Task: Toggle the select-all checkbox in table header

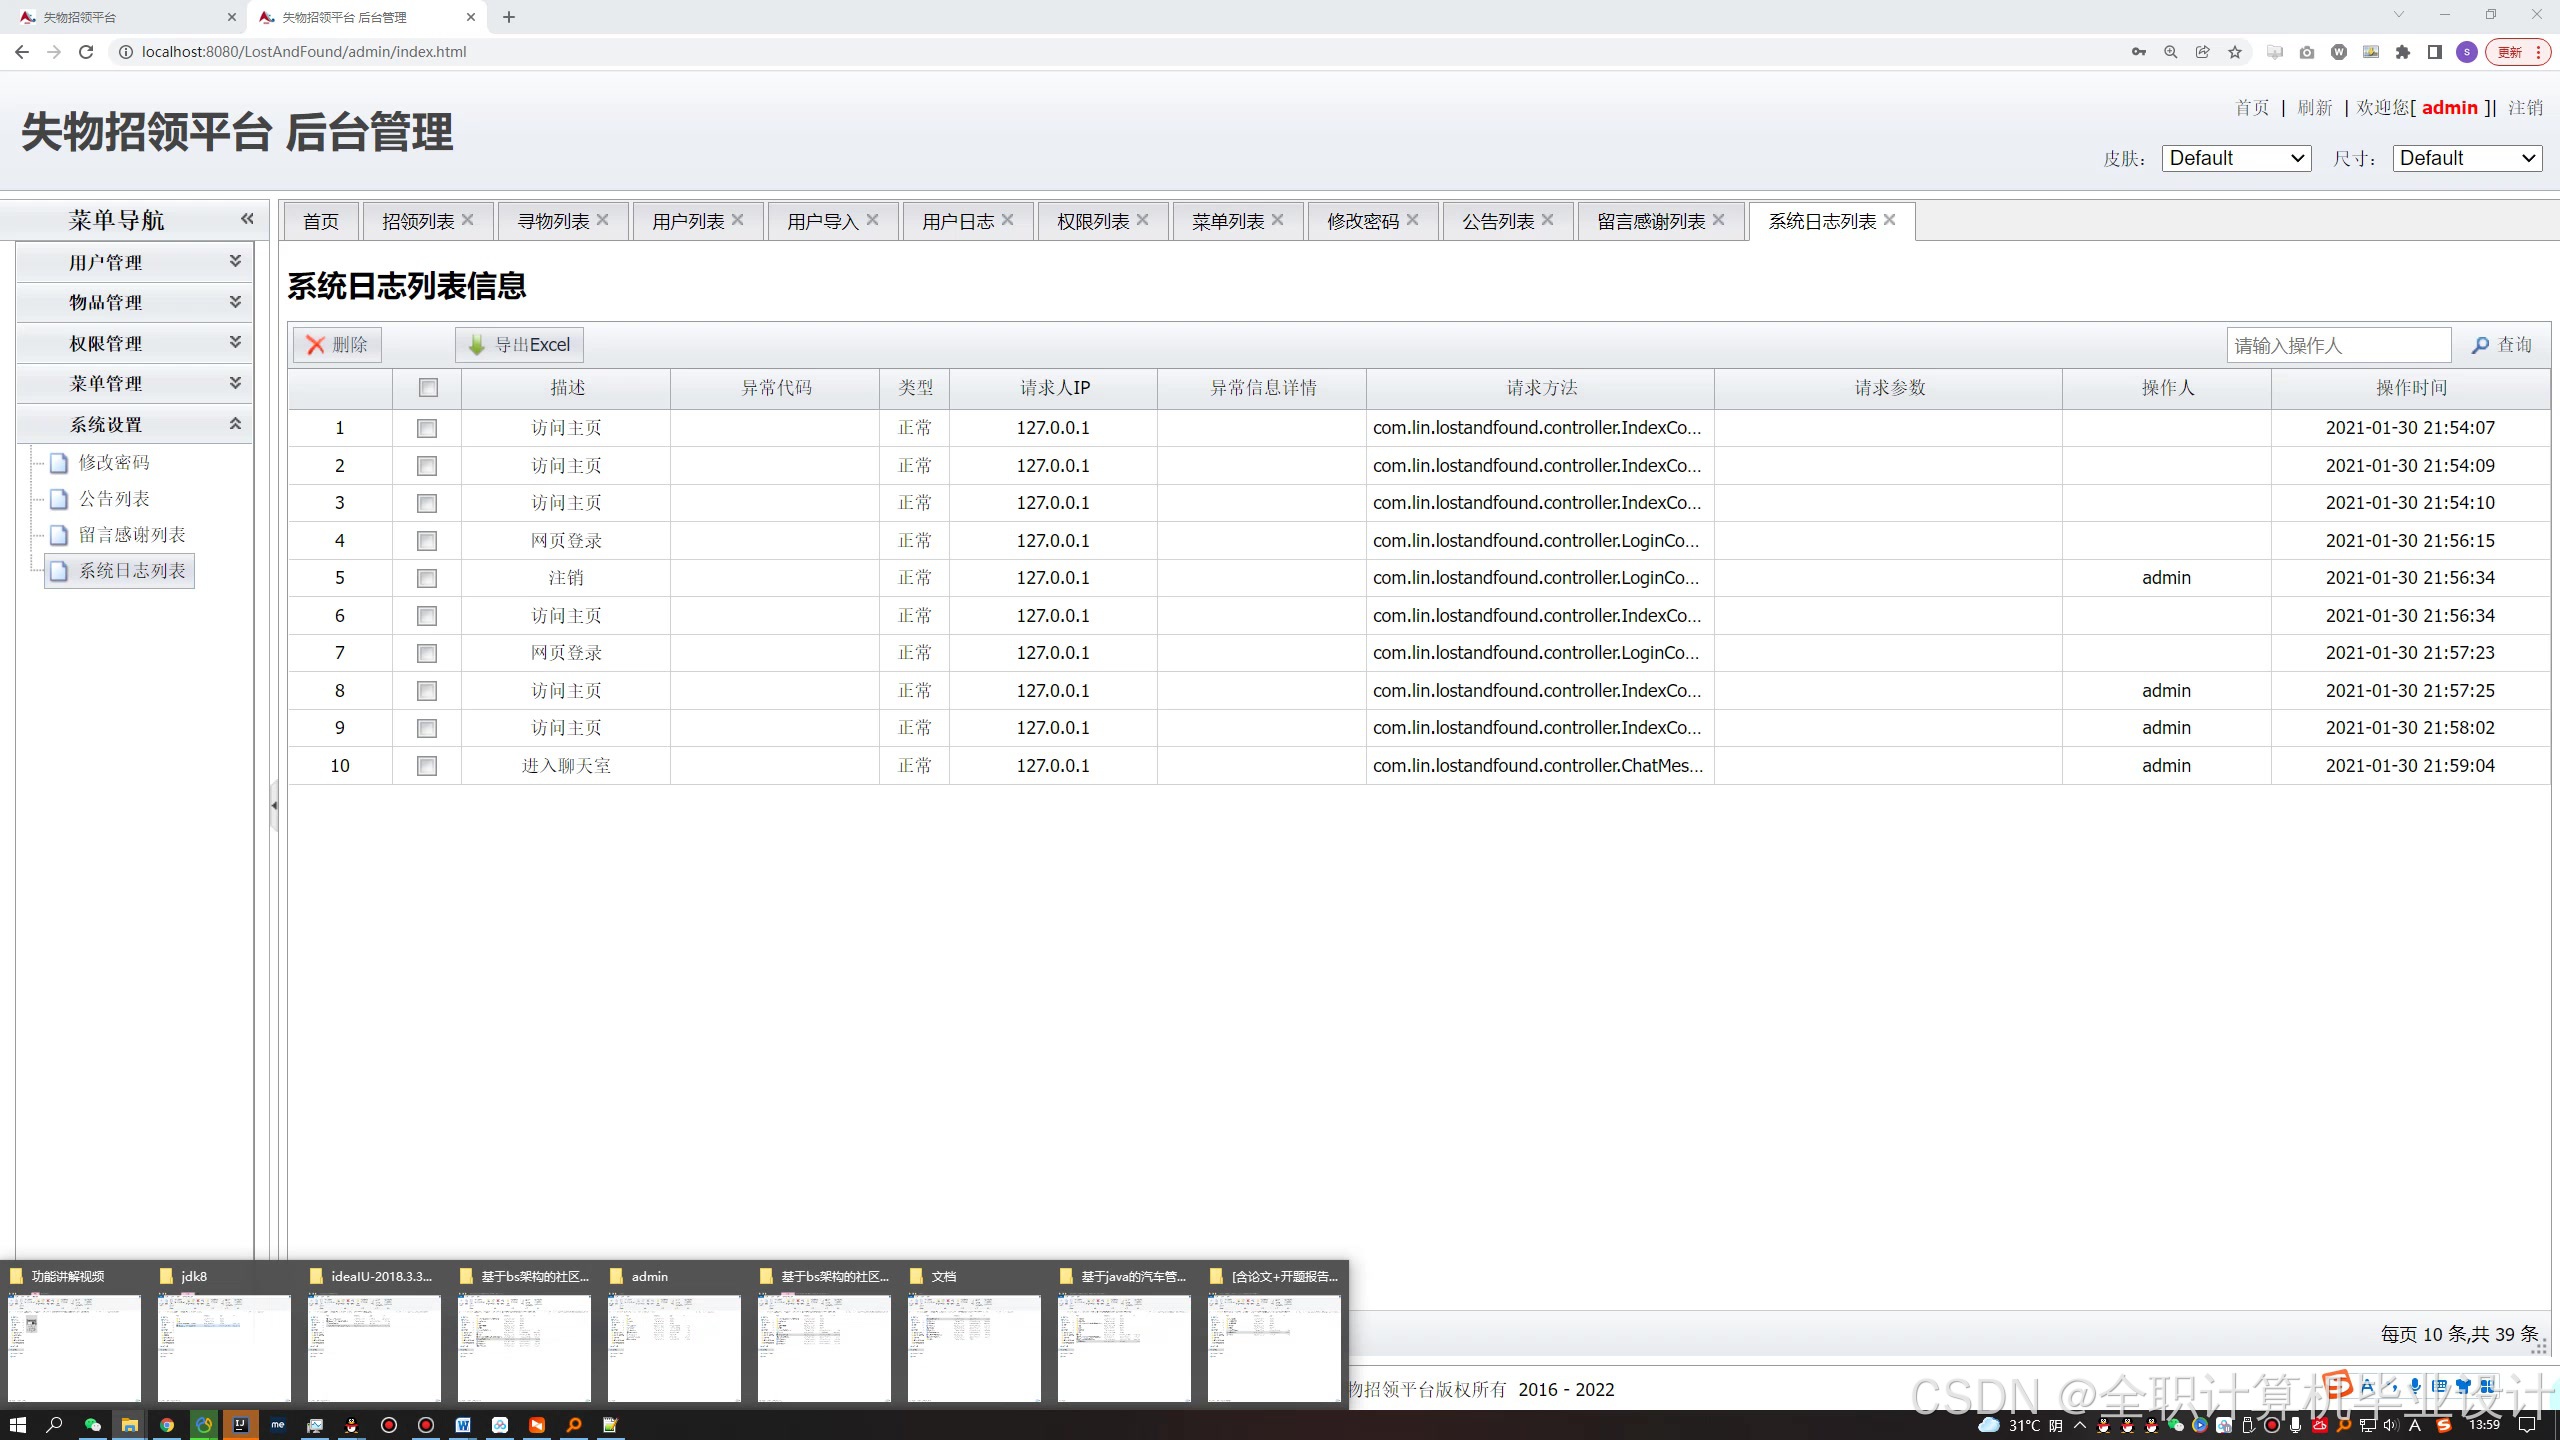Action: click(x=428, y=388)
